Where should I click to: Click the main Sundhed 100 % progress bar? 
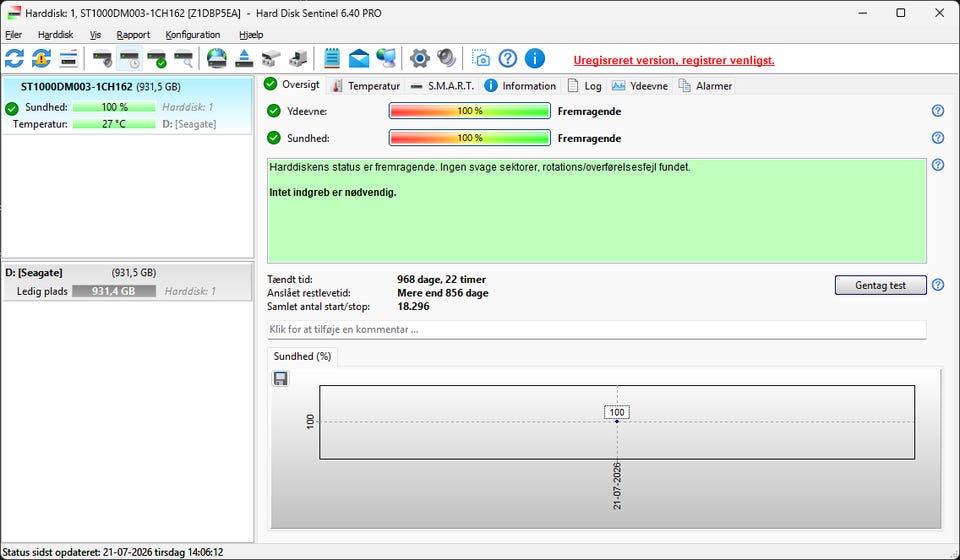tap(470, 138)
